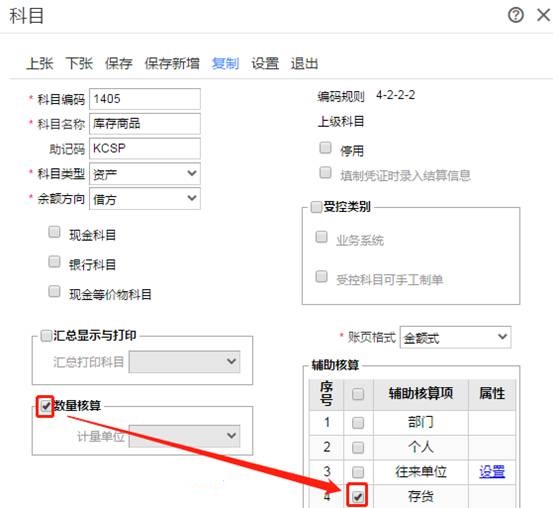Click the 复制 toolbar item

[225, 64]
